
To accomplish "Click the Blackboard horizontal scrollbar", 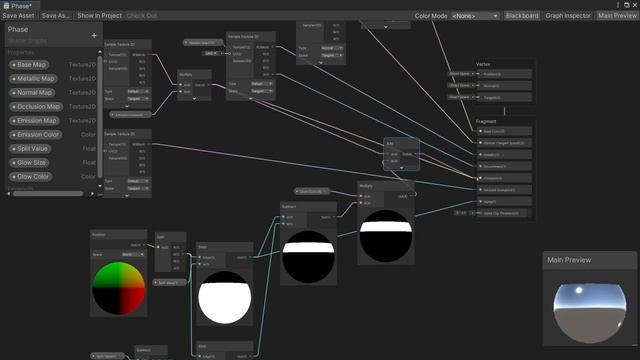I will [48, 194].
